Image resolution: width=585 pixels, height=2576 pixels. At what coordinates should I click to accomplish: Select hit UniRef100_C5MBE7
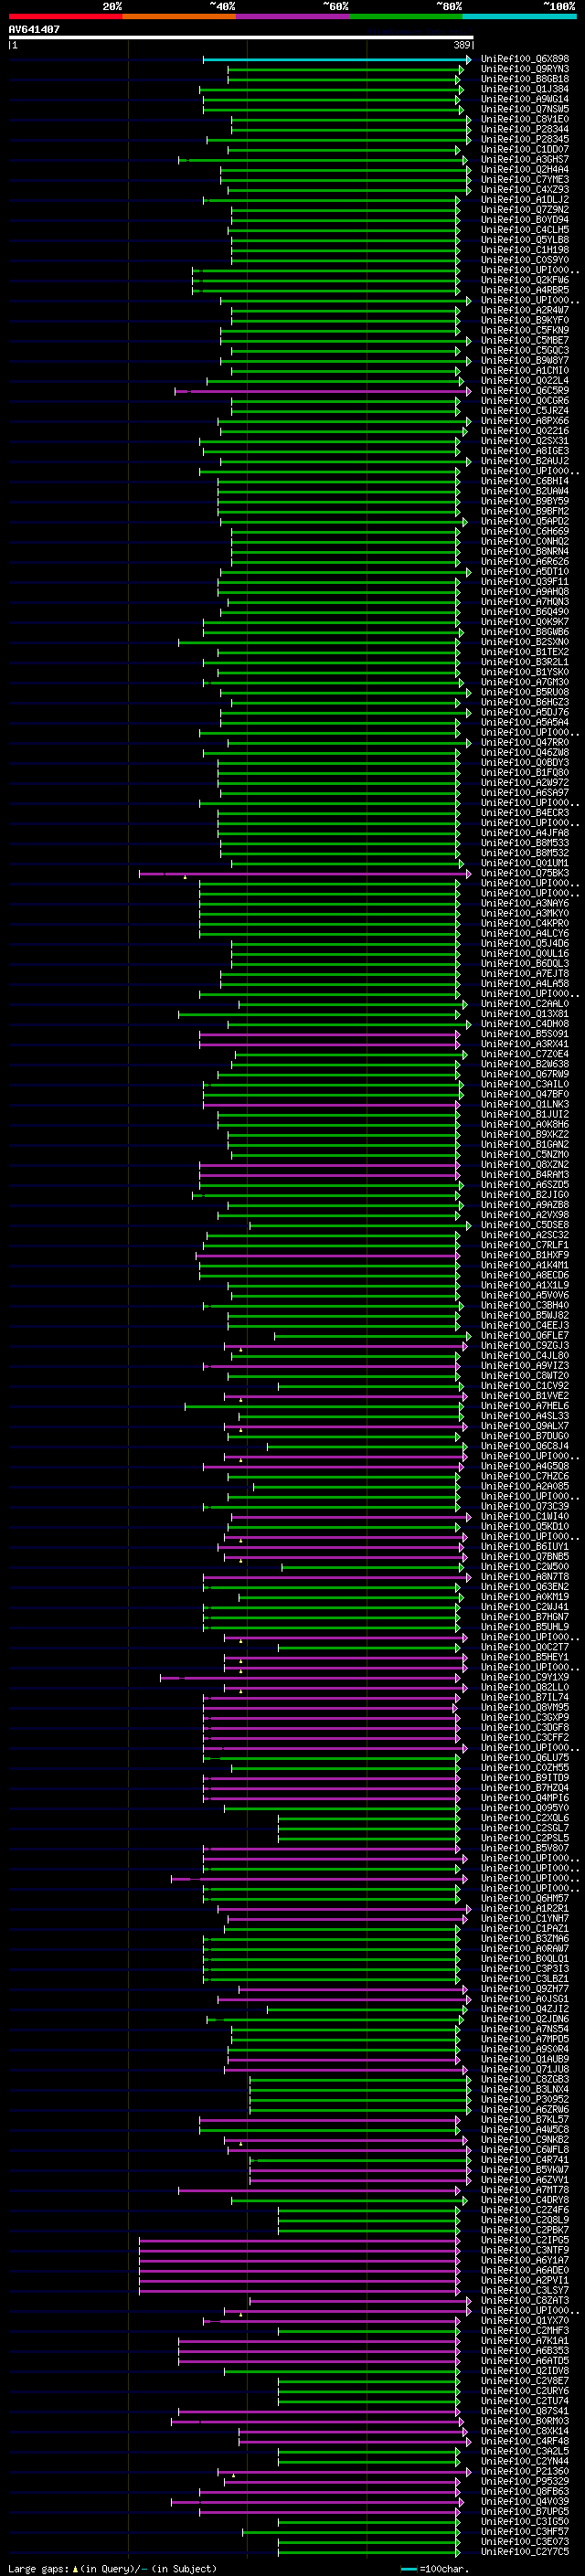[525, 340]
